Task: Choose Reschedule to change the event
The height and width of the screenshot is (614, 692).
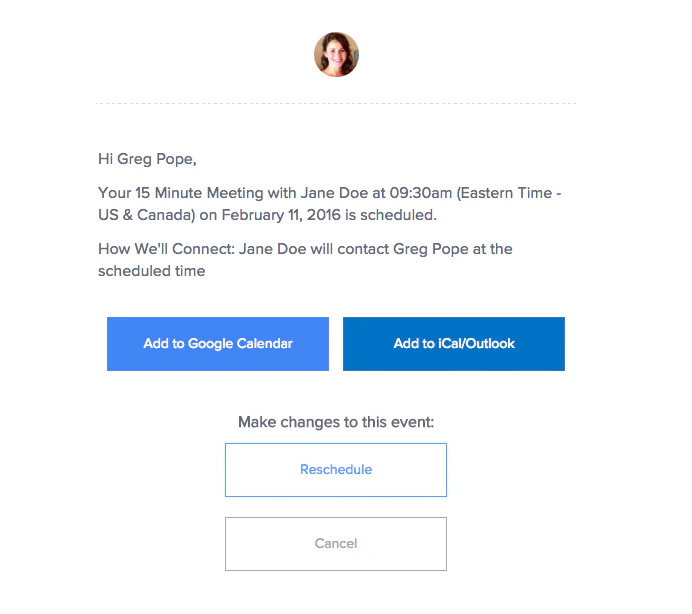Action: pyautogui.click(x=336, y=470)
